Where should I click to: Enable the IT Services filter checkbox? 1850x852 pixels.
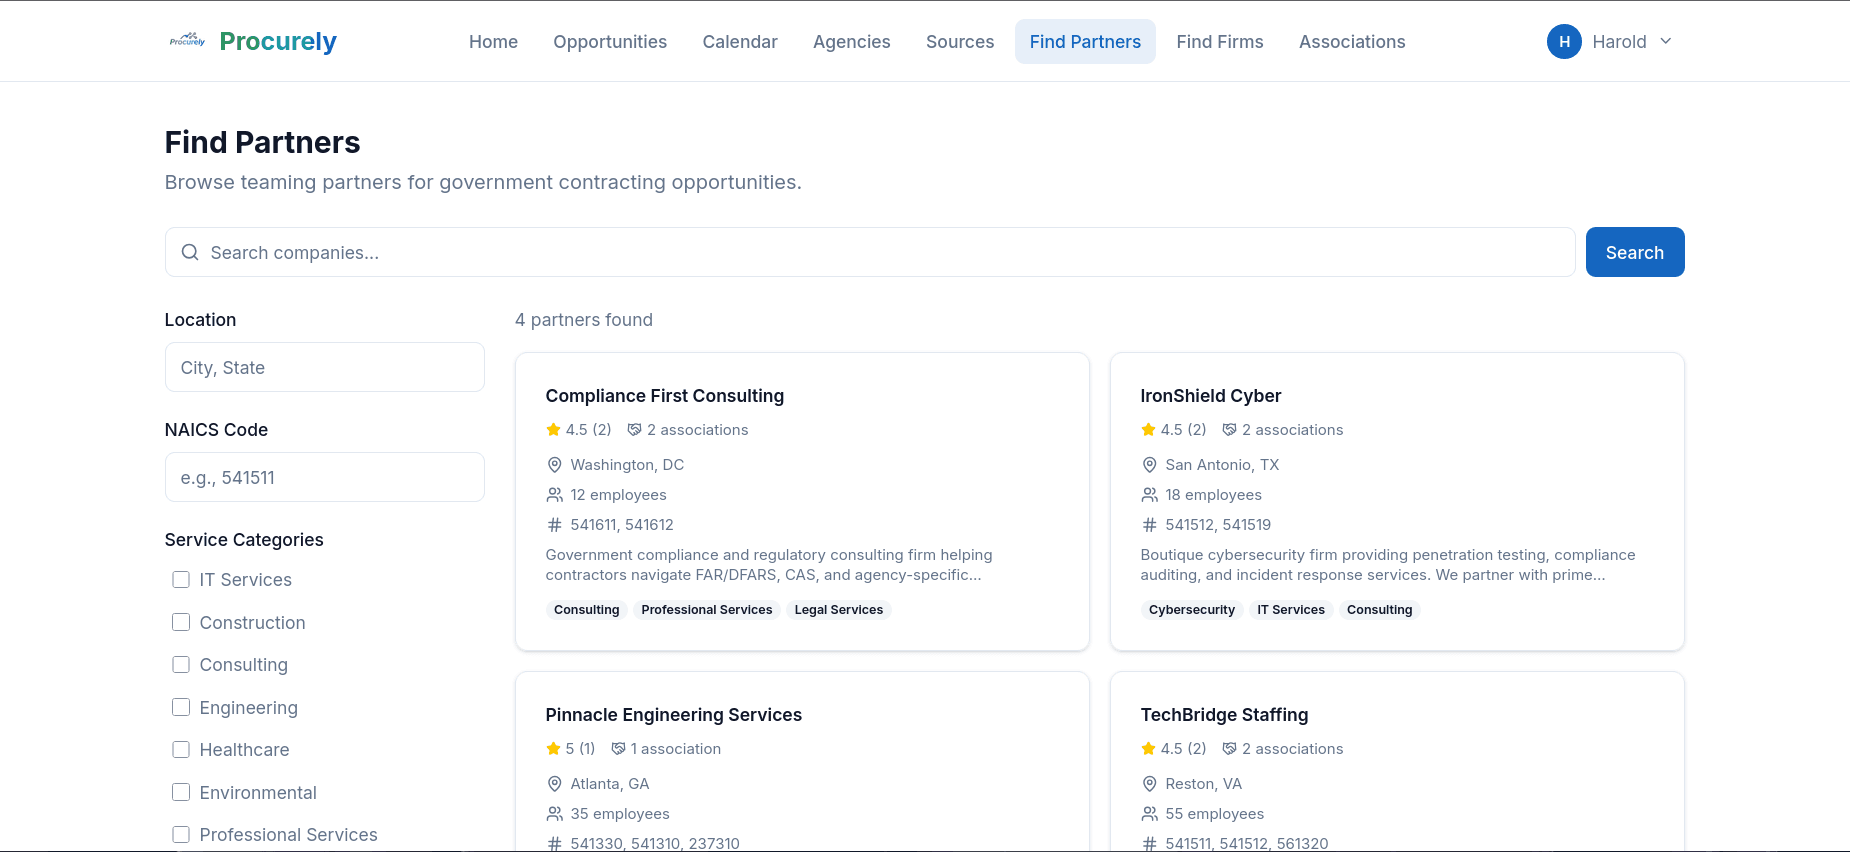(x=181, y=579)
